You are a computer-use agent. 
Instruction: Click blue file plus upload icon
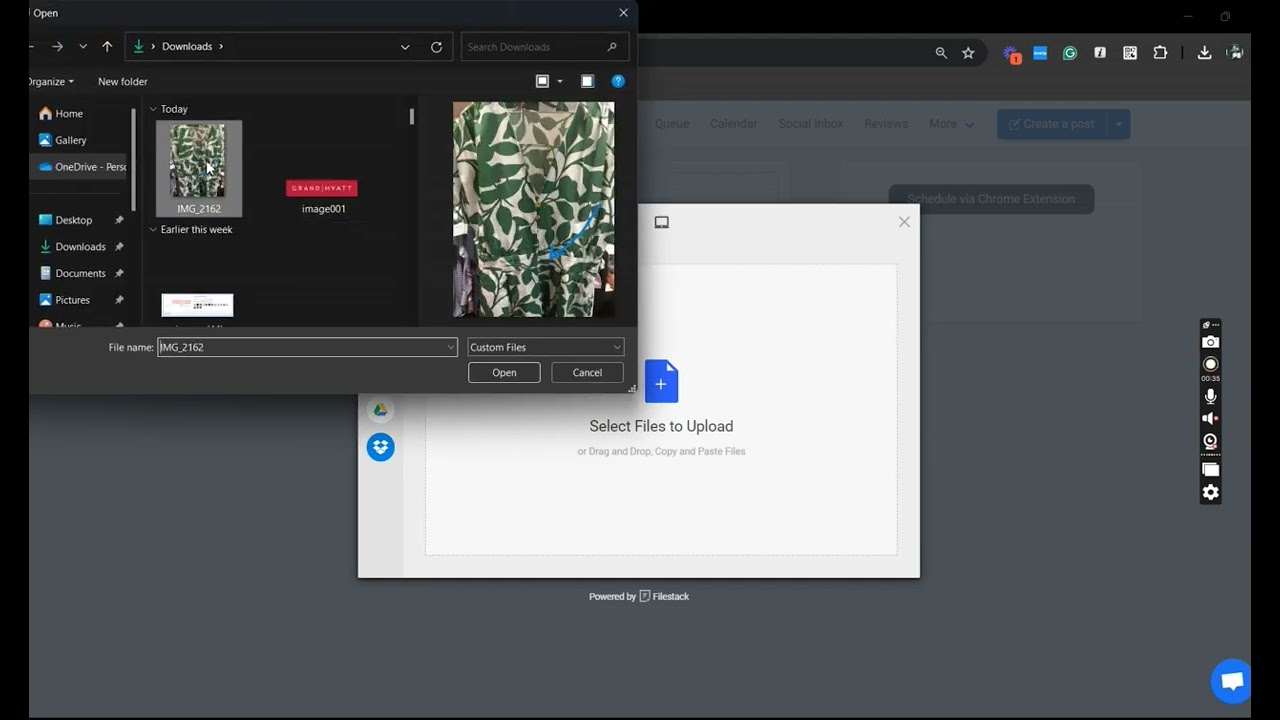pyautogui.click(x=661, y=381)
